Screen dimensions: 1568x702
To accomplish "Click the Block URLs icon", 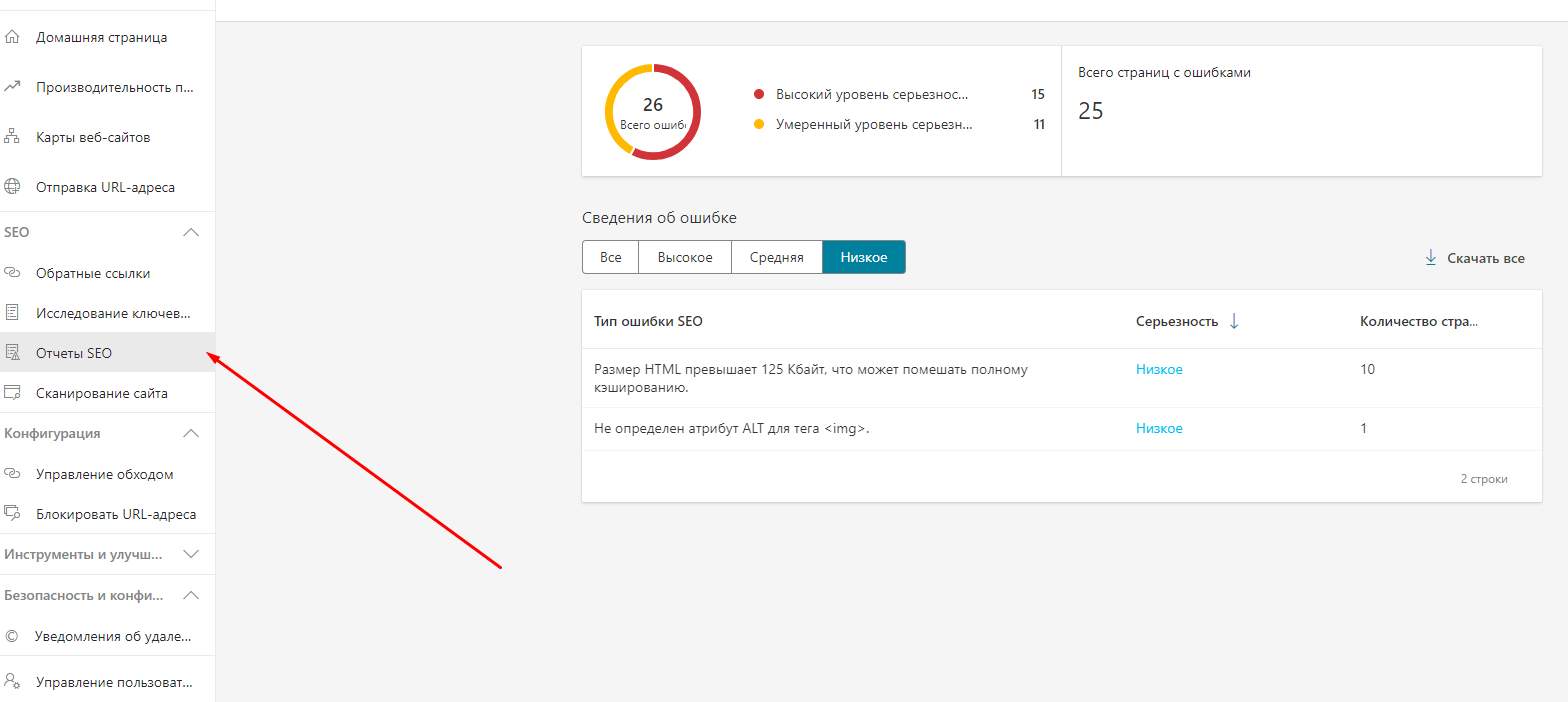I will tap(12, 514).
